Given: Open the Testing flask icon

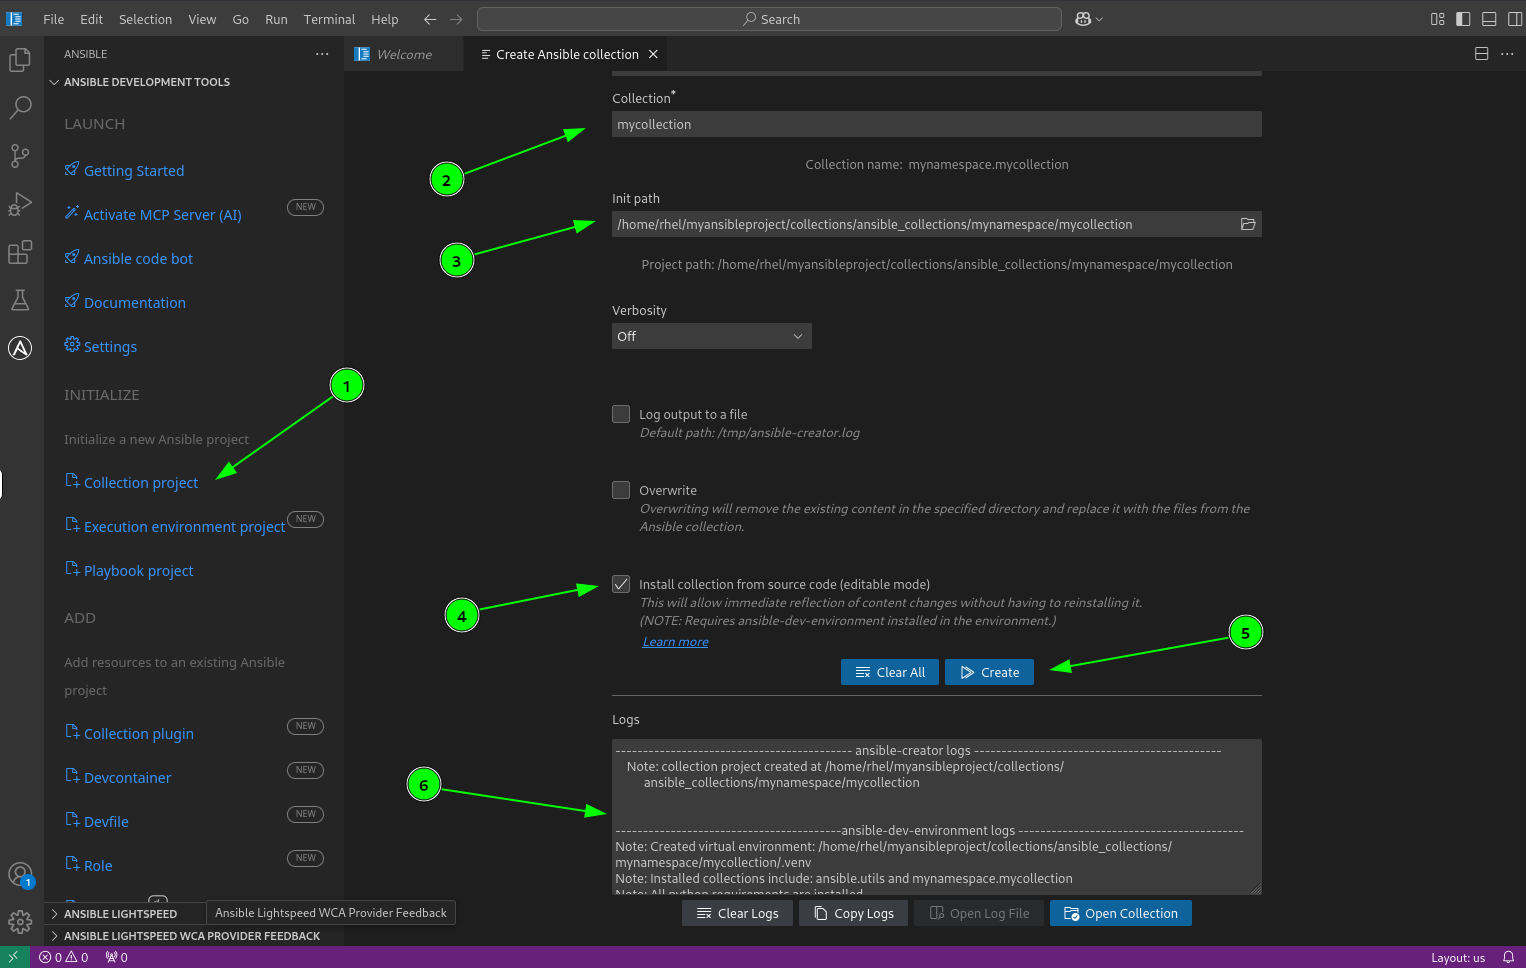Looking at the screenshot, I should point(20,300).
